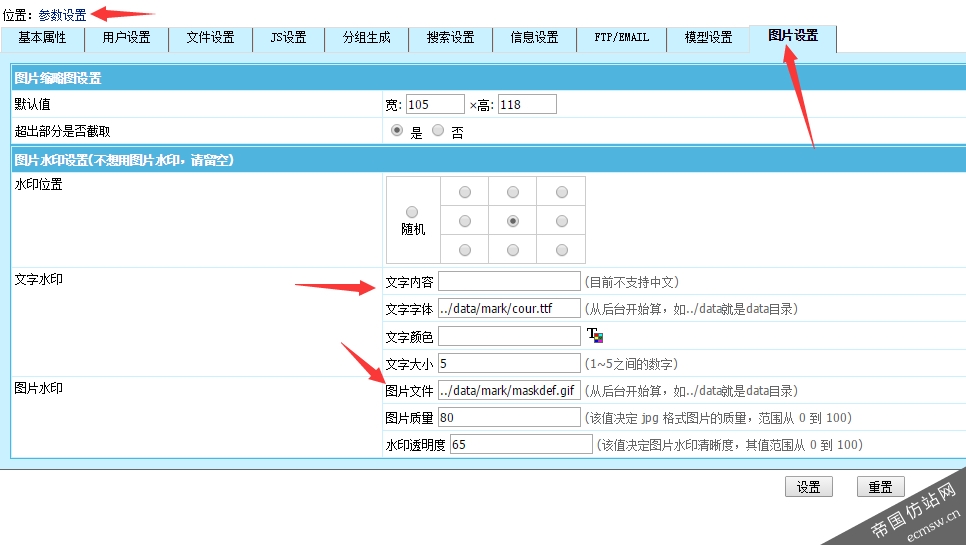Set watermark position to top-center
Screen dimensions: 966x545
coord(513,192)
